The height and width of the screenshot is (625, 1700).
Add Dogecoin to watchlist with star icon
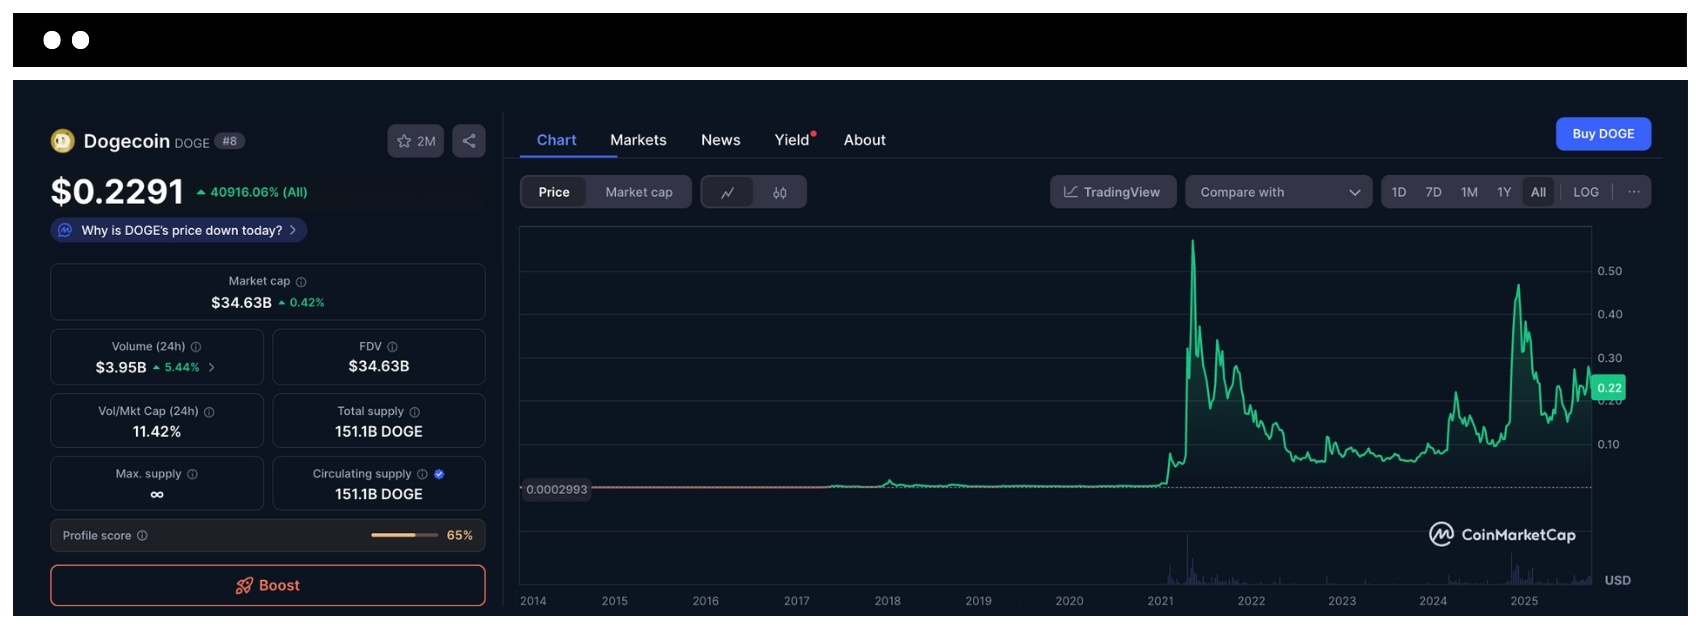[416, 141]
